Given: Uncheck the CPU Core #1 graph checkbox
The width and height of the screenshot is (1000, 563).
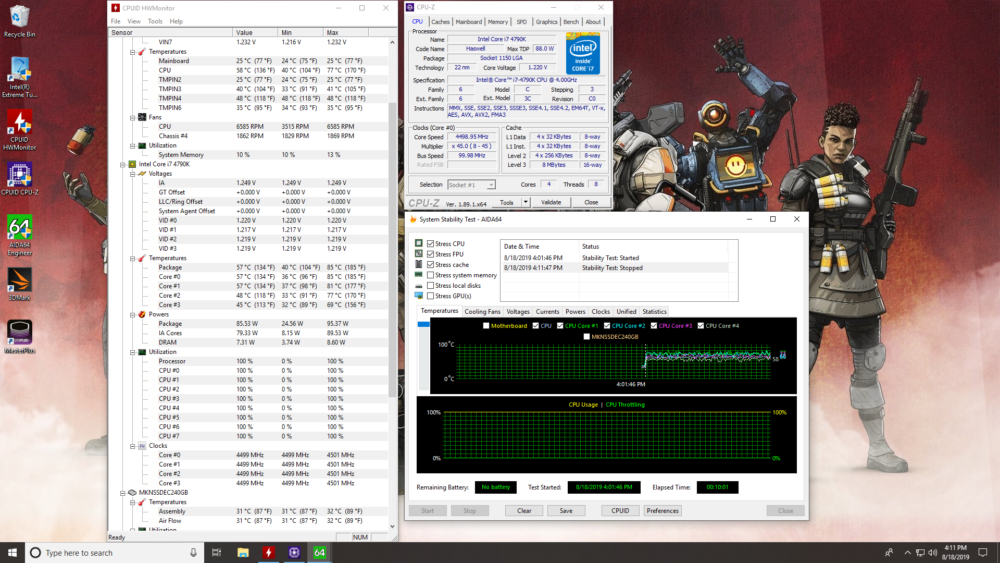Looking at the screenshot, I should (560, 326).
